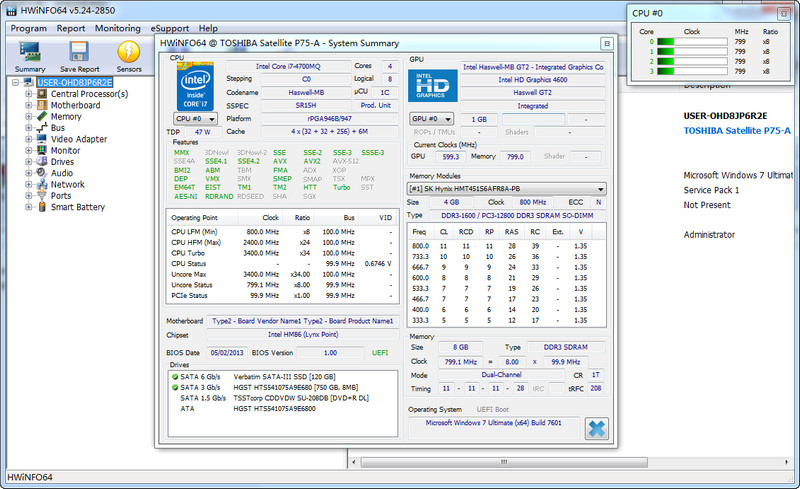Select Smart Battery in the tree
The image size is (800, 489).
[x=78, y=208]
